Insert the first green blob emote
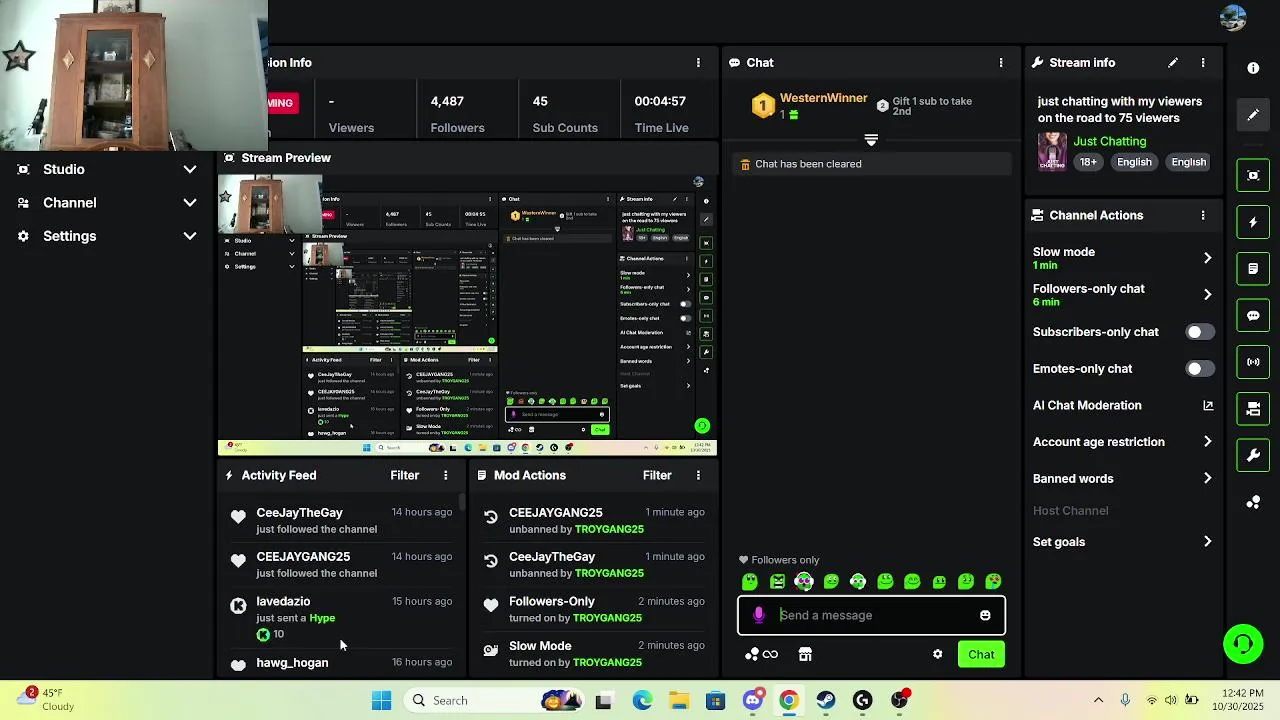This screenshot has width=1280, height=720. [x=750, y=581]
